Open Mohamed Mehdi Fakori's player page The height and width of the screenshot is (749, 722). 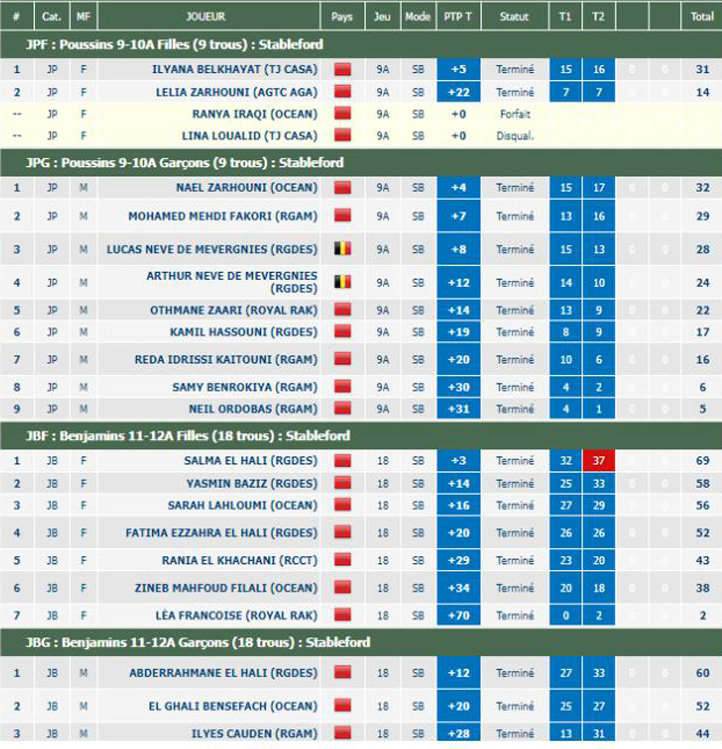[222, 217]
